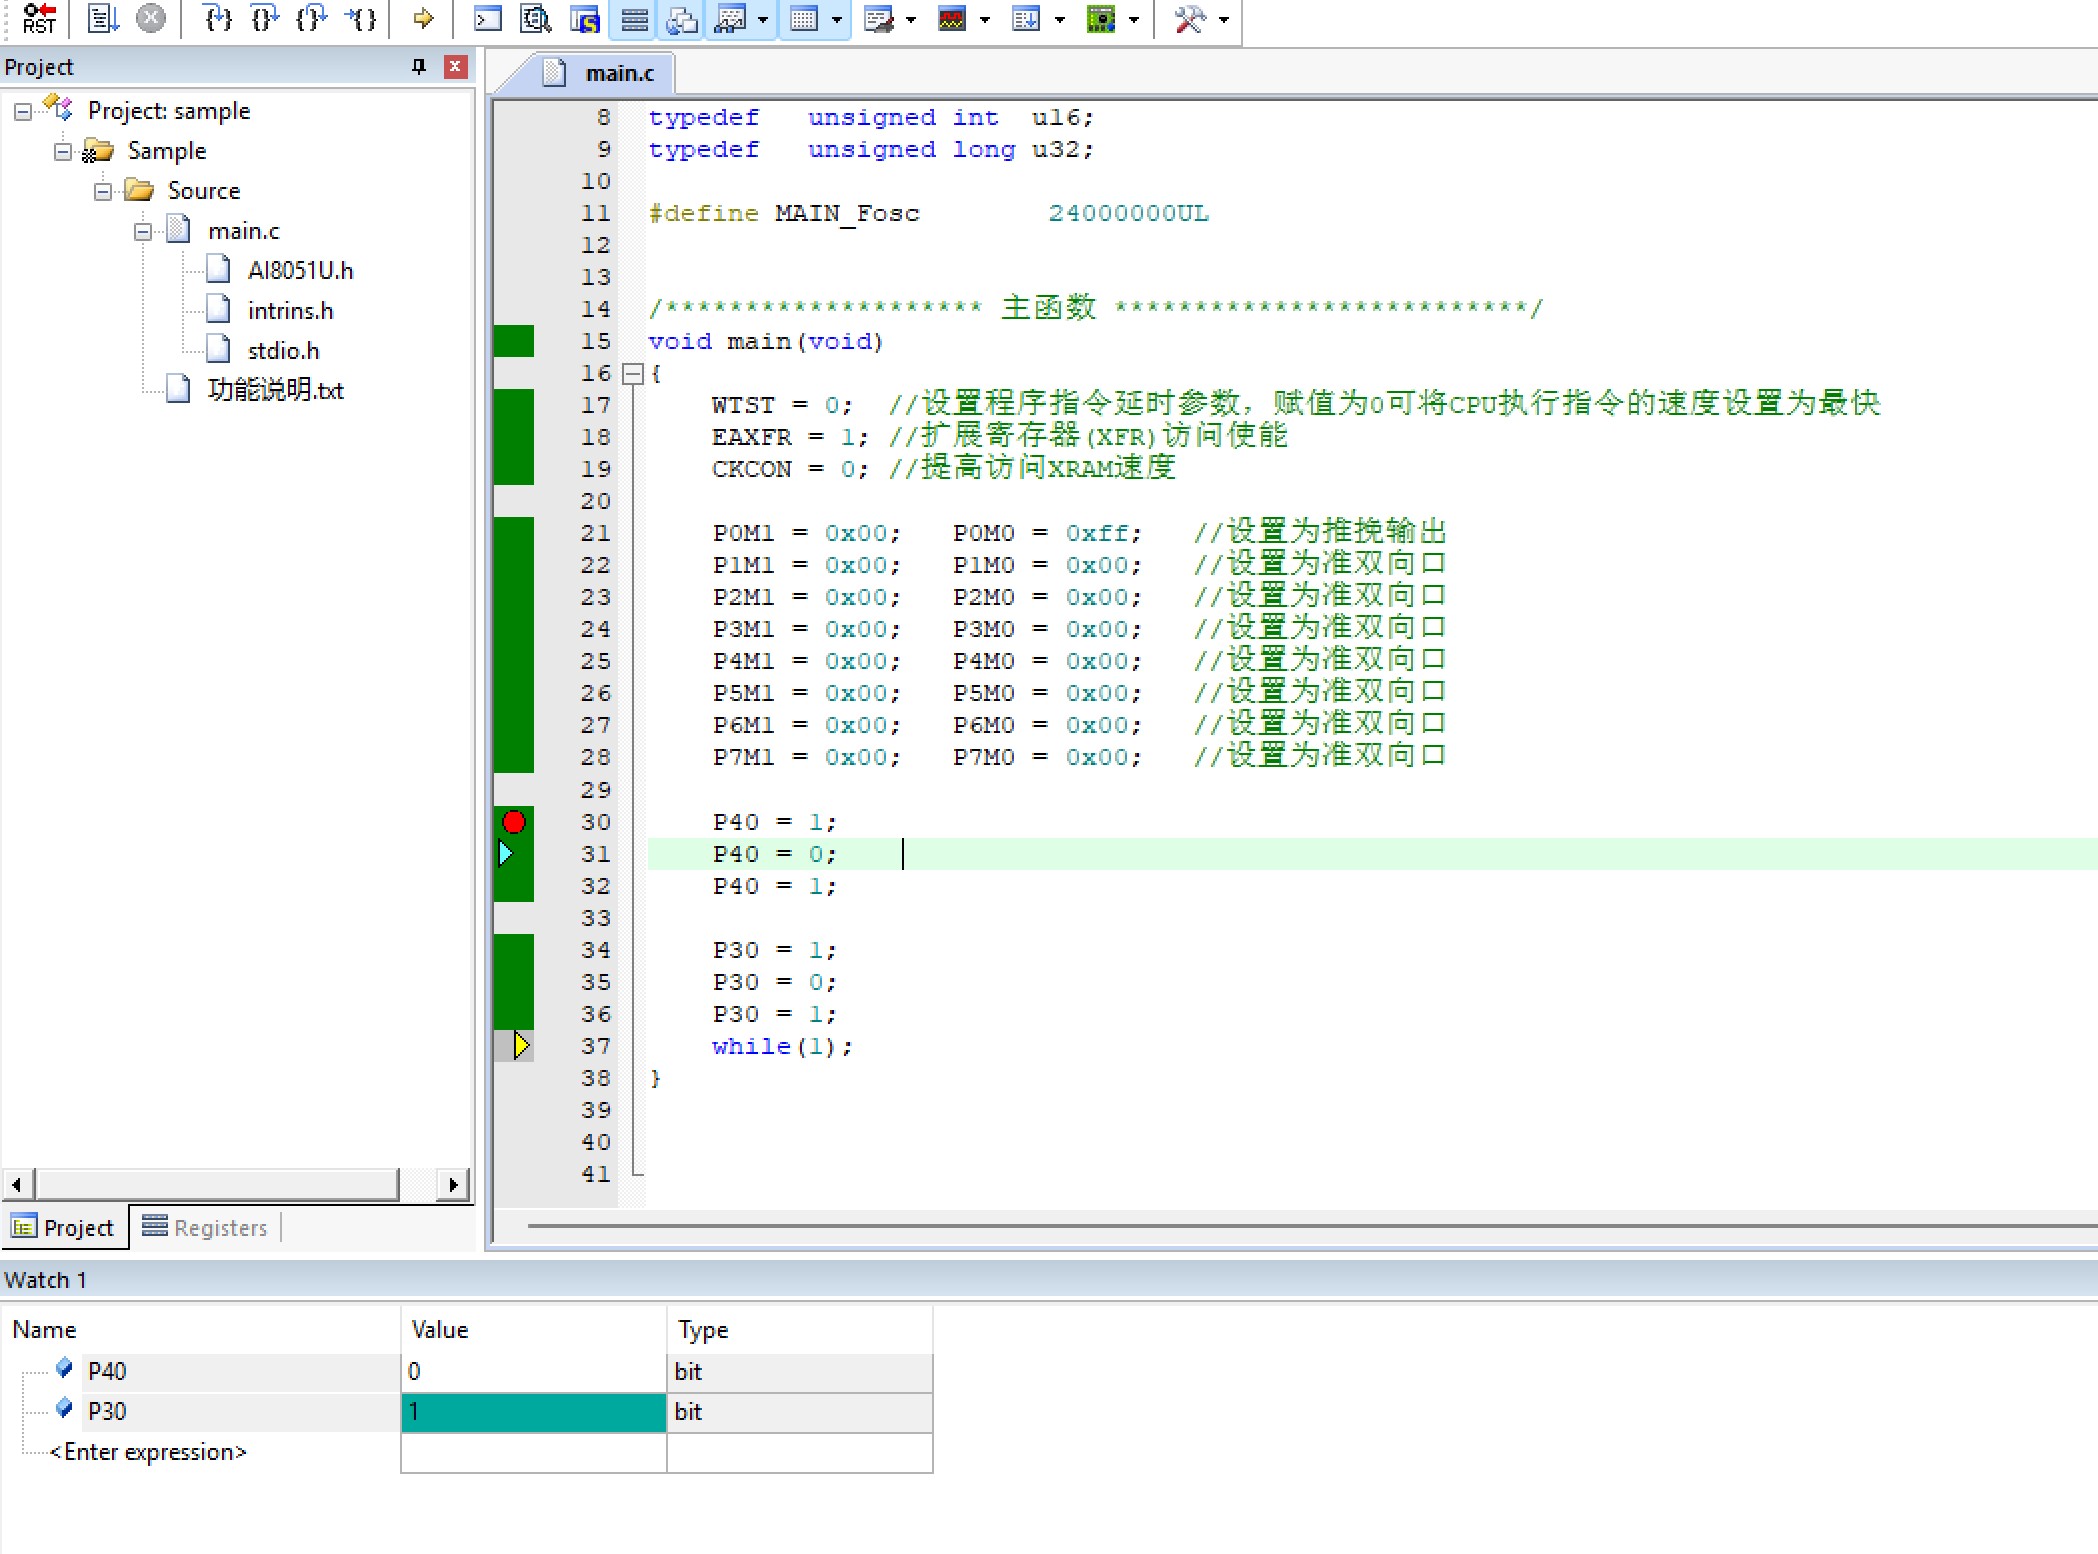Open the System Viewer dropdown arrow
The image size is (2098, 1554).
click(x=1134, y=19)
